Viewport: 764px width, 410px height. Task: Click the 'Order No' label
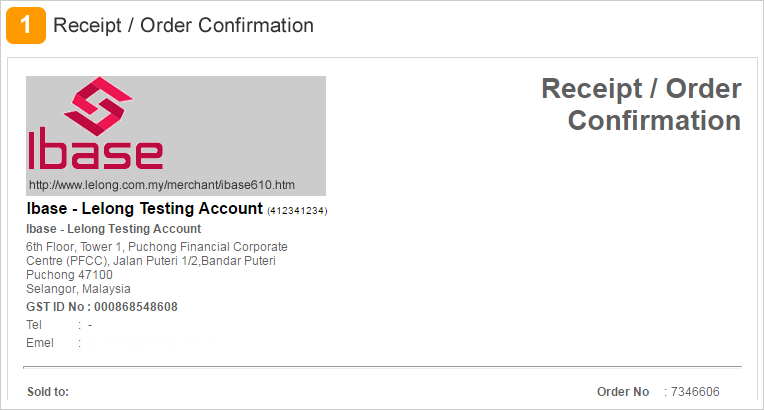coord(623,392)
